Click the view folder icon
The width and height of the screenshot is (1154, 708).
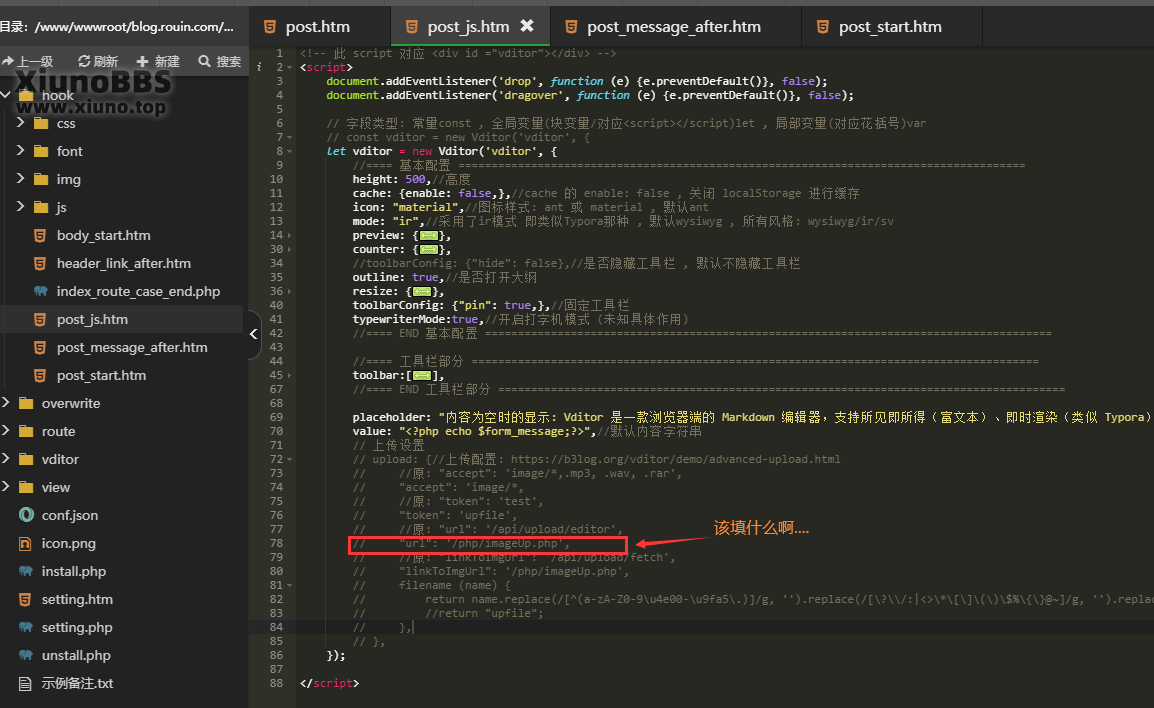click(x=26, y=487)
